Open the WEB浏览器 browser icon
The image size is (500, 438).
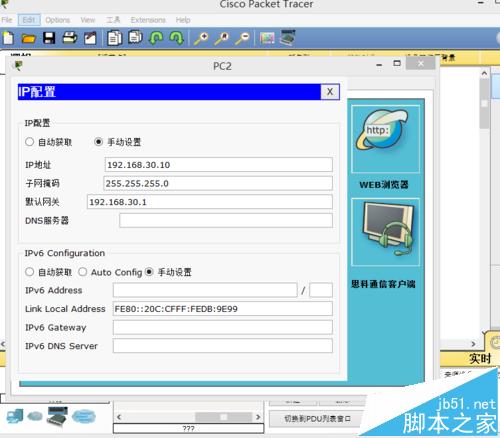(385, 139)
